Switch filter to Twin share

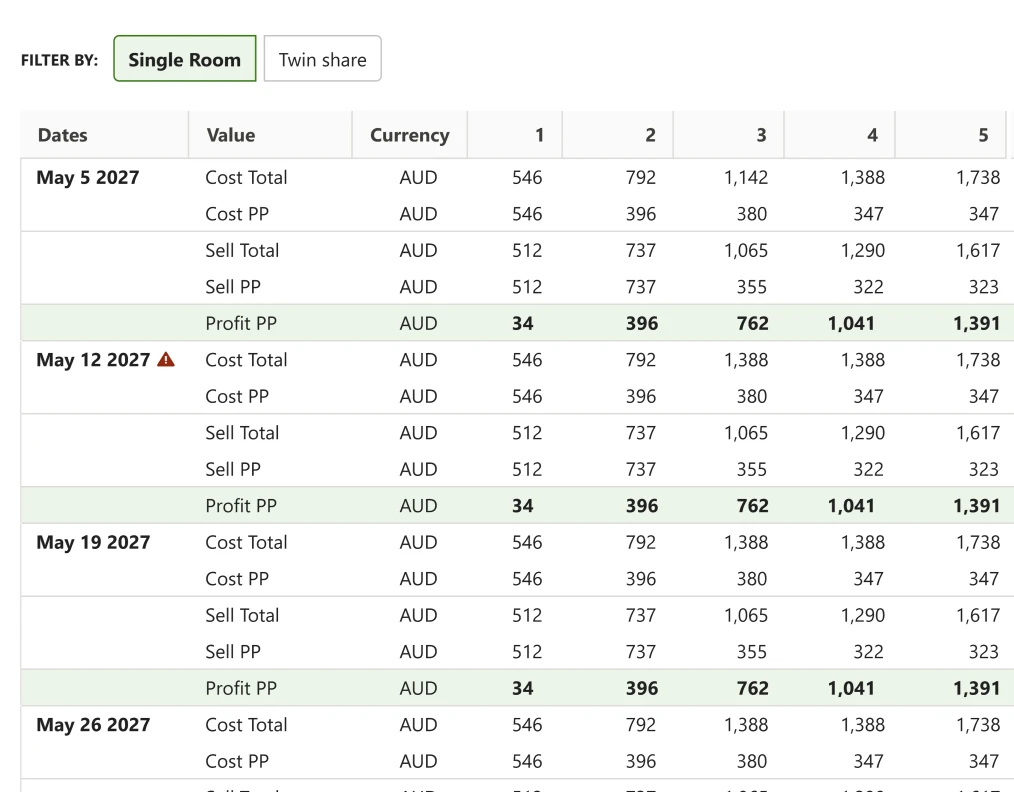[323, 59]
